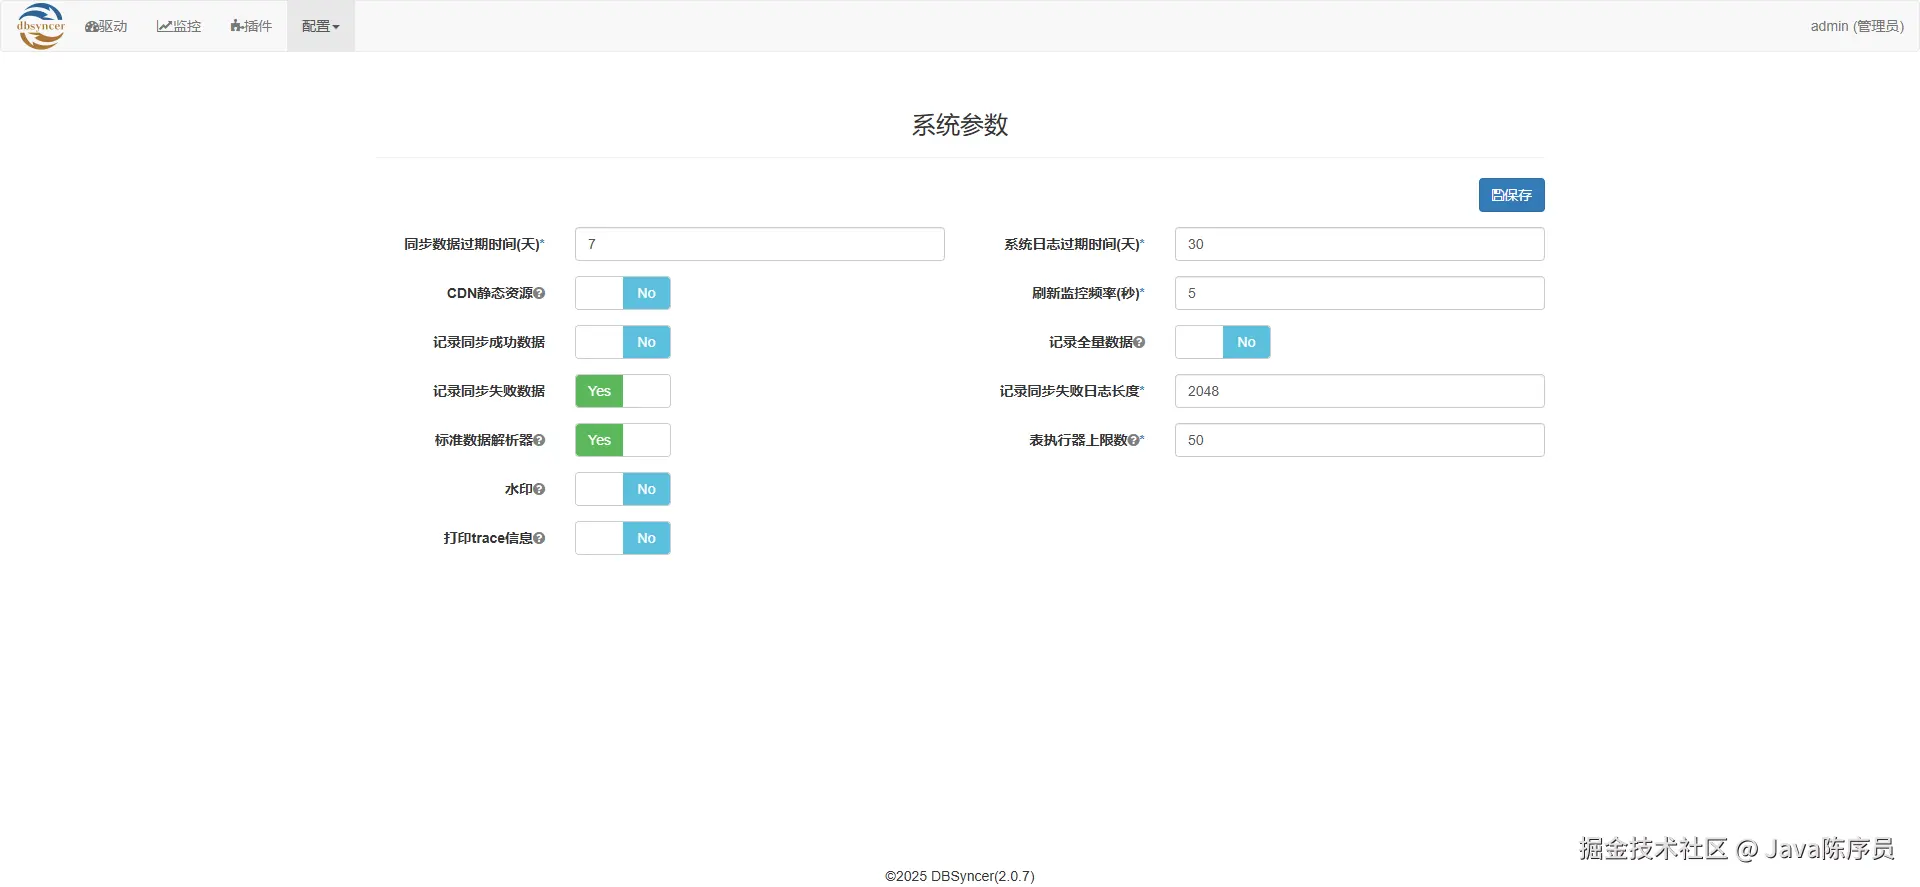
Task: Open the admin (管理员) user menu
Action: coord(1857,26)
